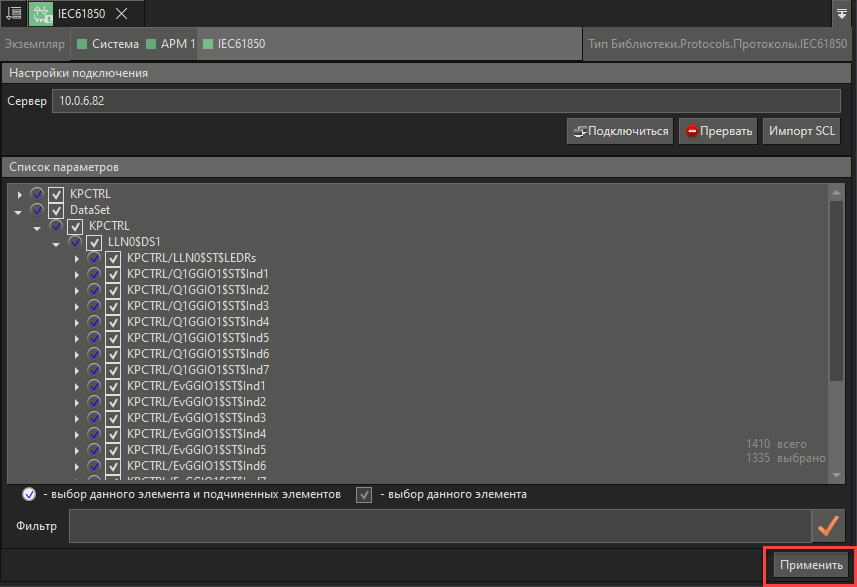Click the Фильтр text input field
This screenshot has height=587, width=857.
[x=438, y=525]
